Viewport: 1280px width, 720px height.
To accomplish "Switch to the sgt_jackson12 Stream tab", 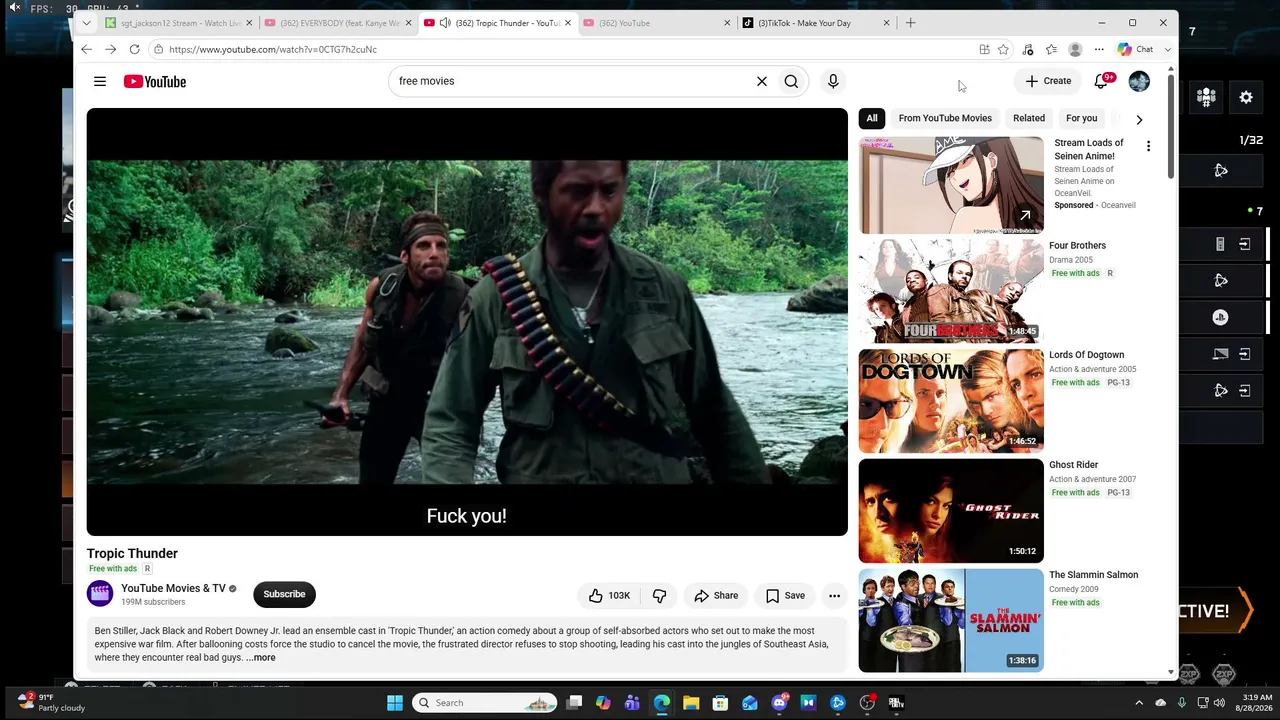I will click(x=178, y=23).
